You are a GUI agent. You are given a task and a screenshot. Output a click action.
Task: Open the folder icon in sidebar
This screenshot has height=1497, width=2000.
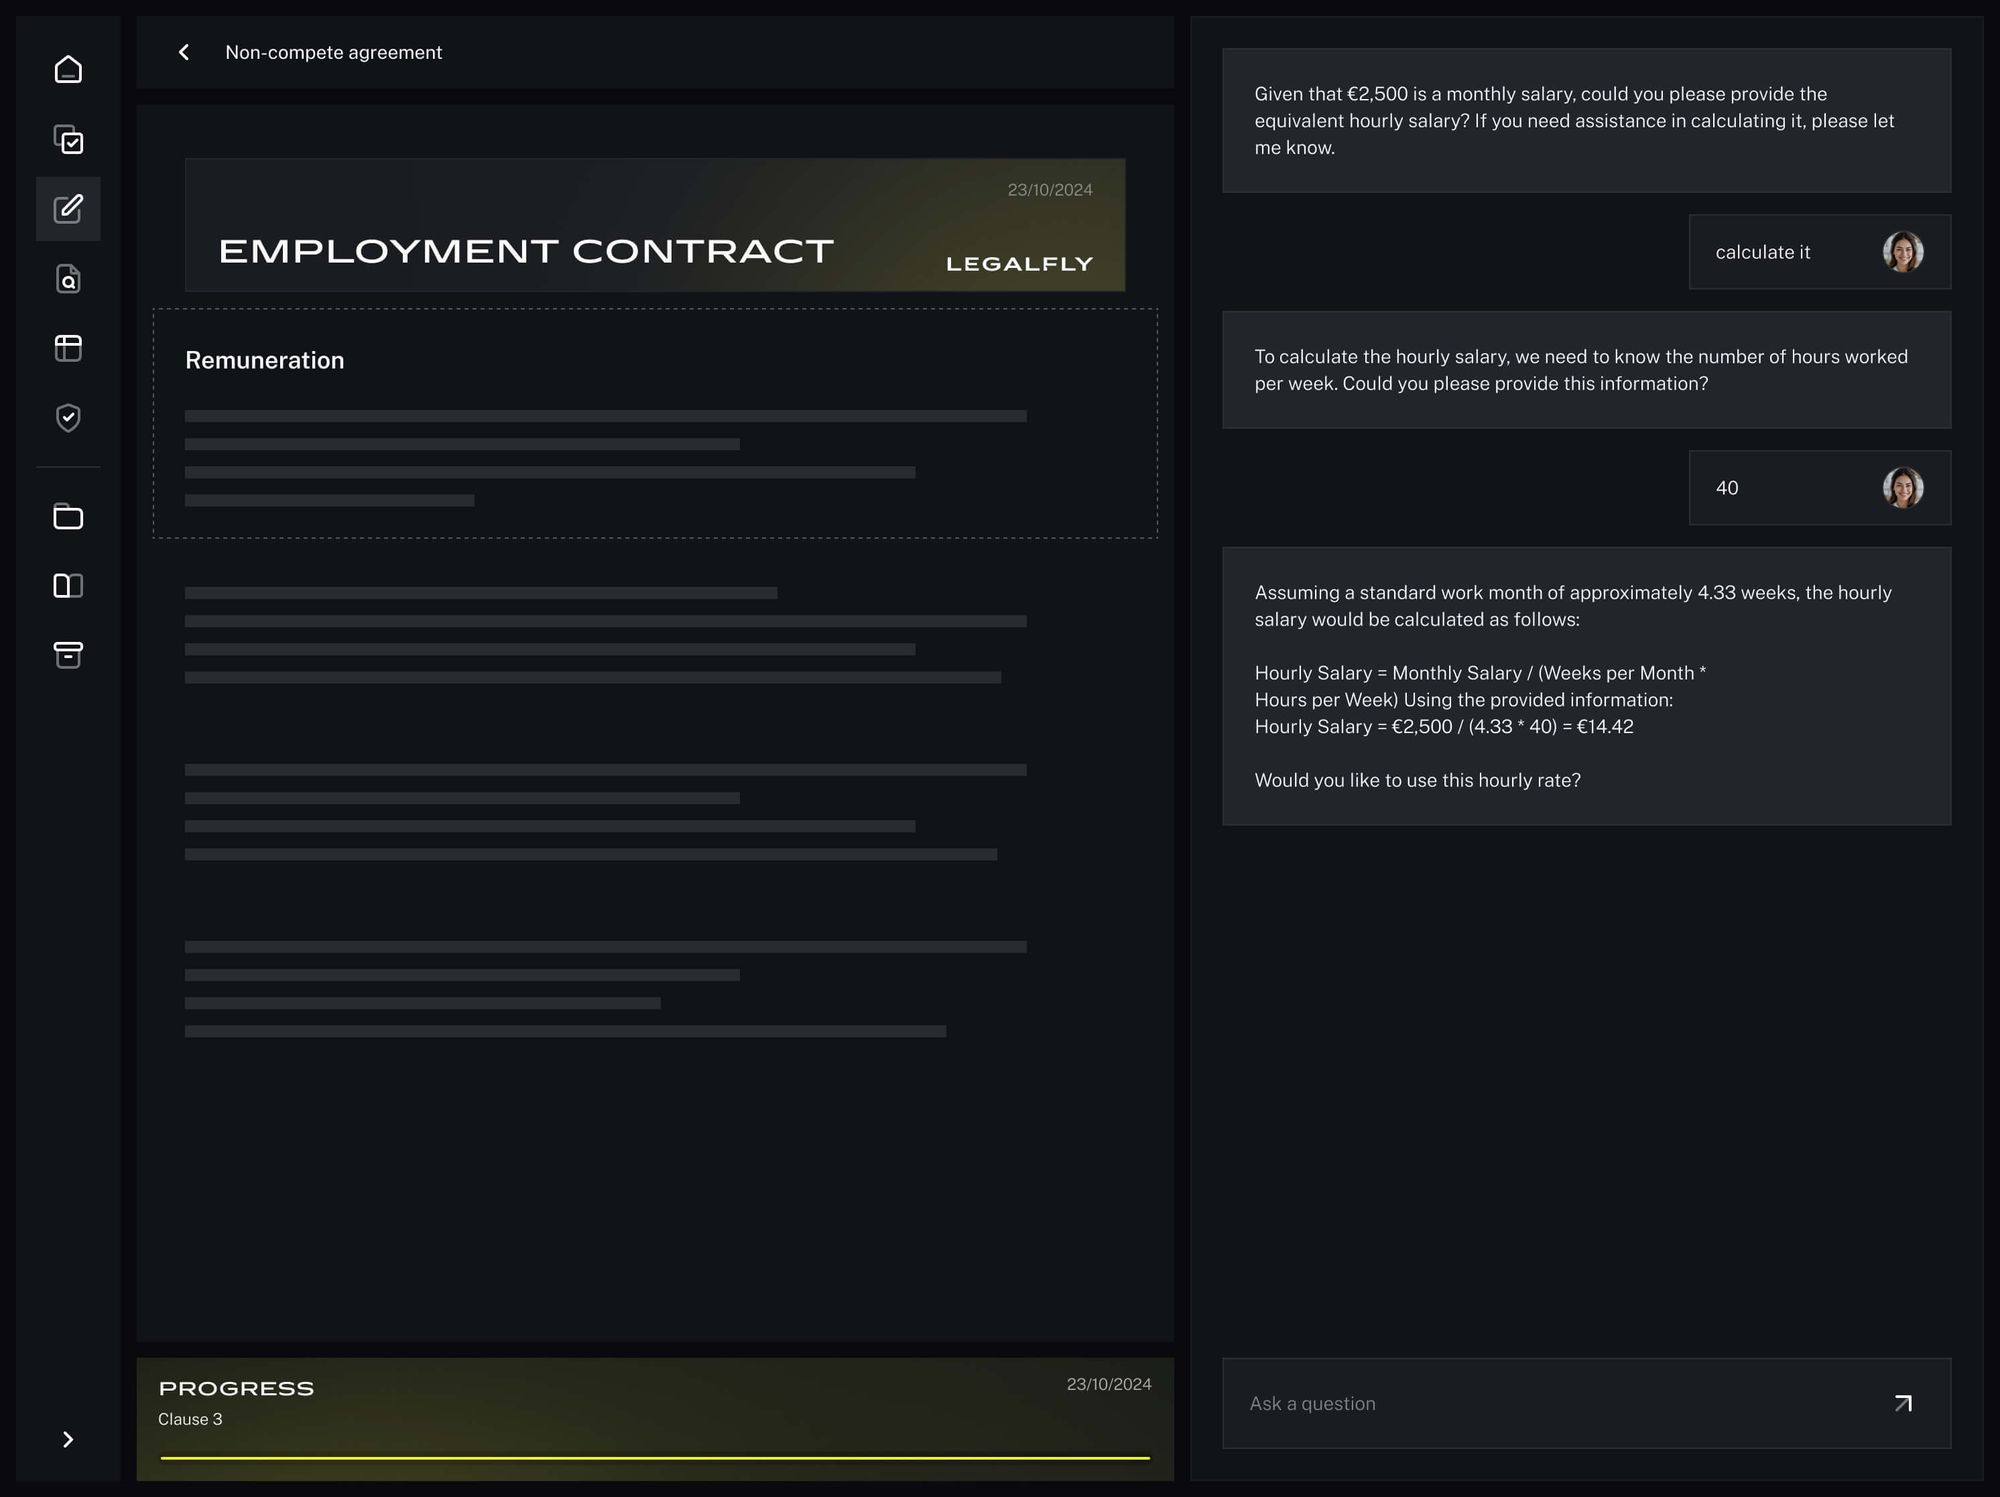pyautogui.click(x=68, y=516)
